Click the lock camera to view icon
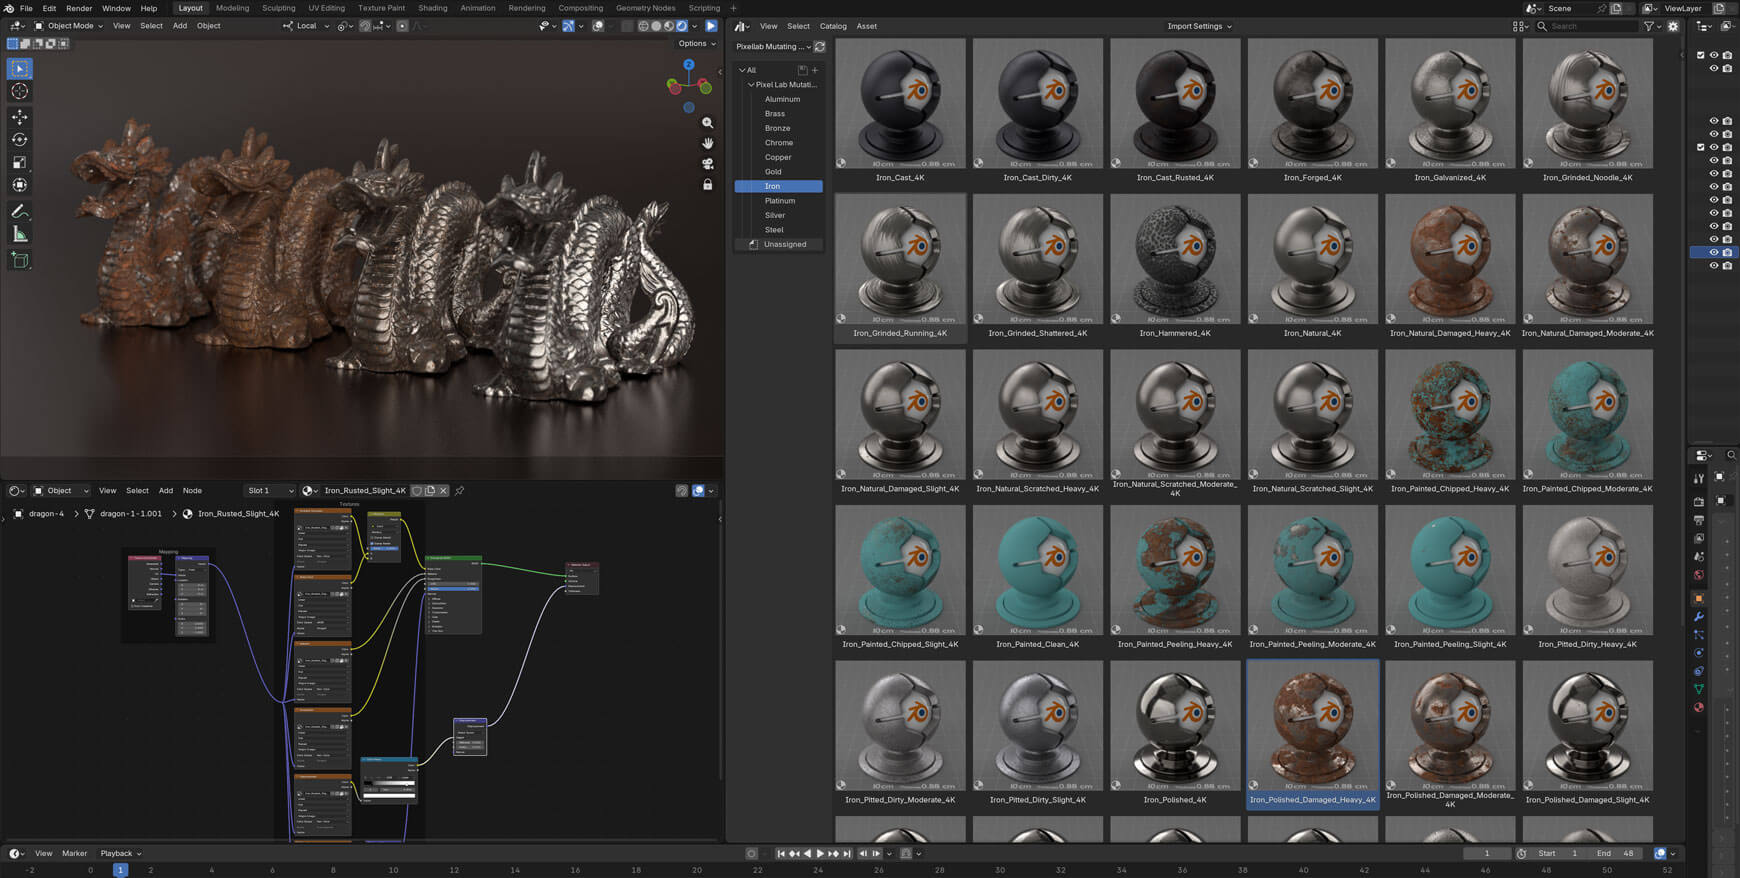This screenshot has width=1740, height=878. pyautogui.click(x=707, y=185)
